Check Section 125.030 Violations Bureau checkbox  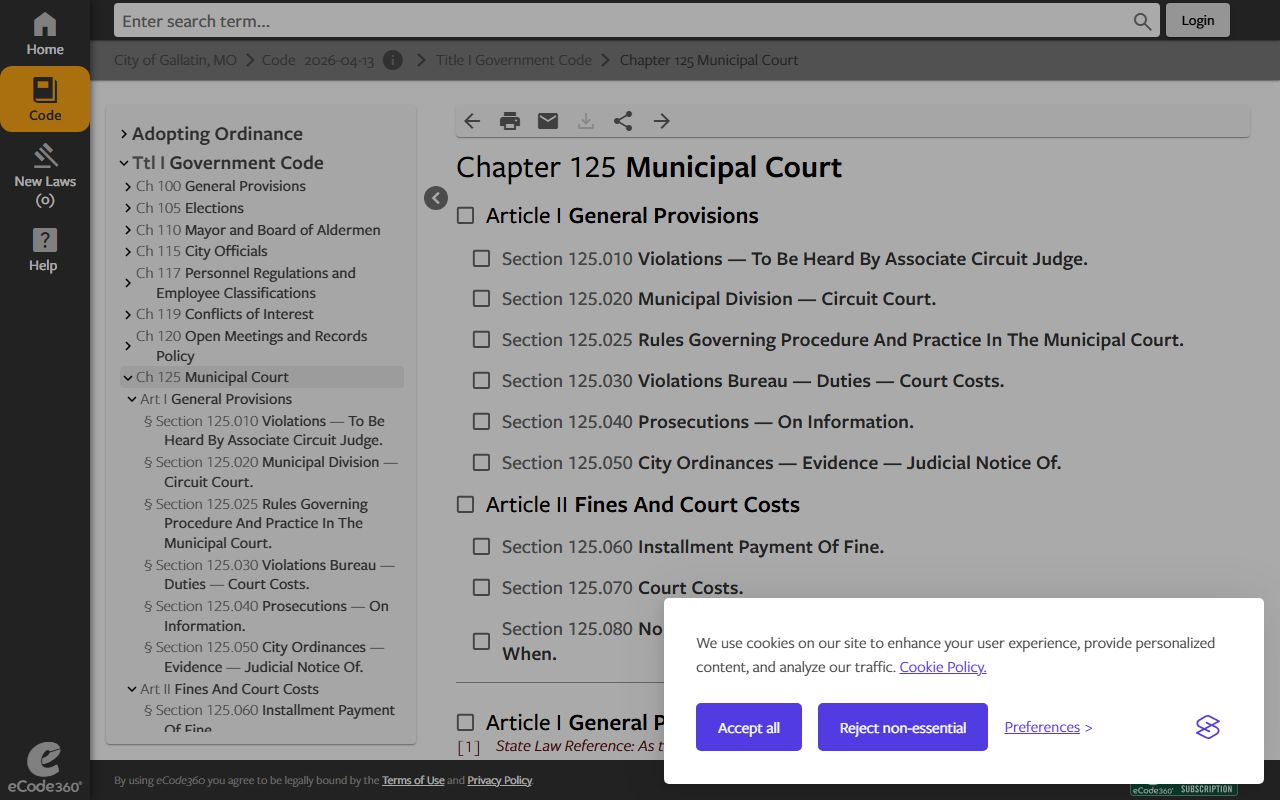pos(481,380)
